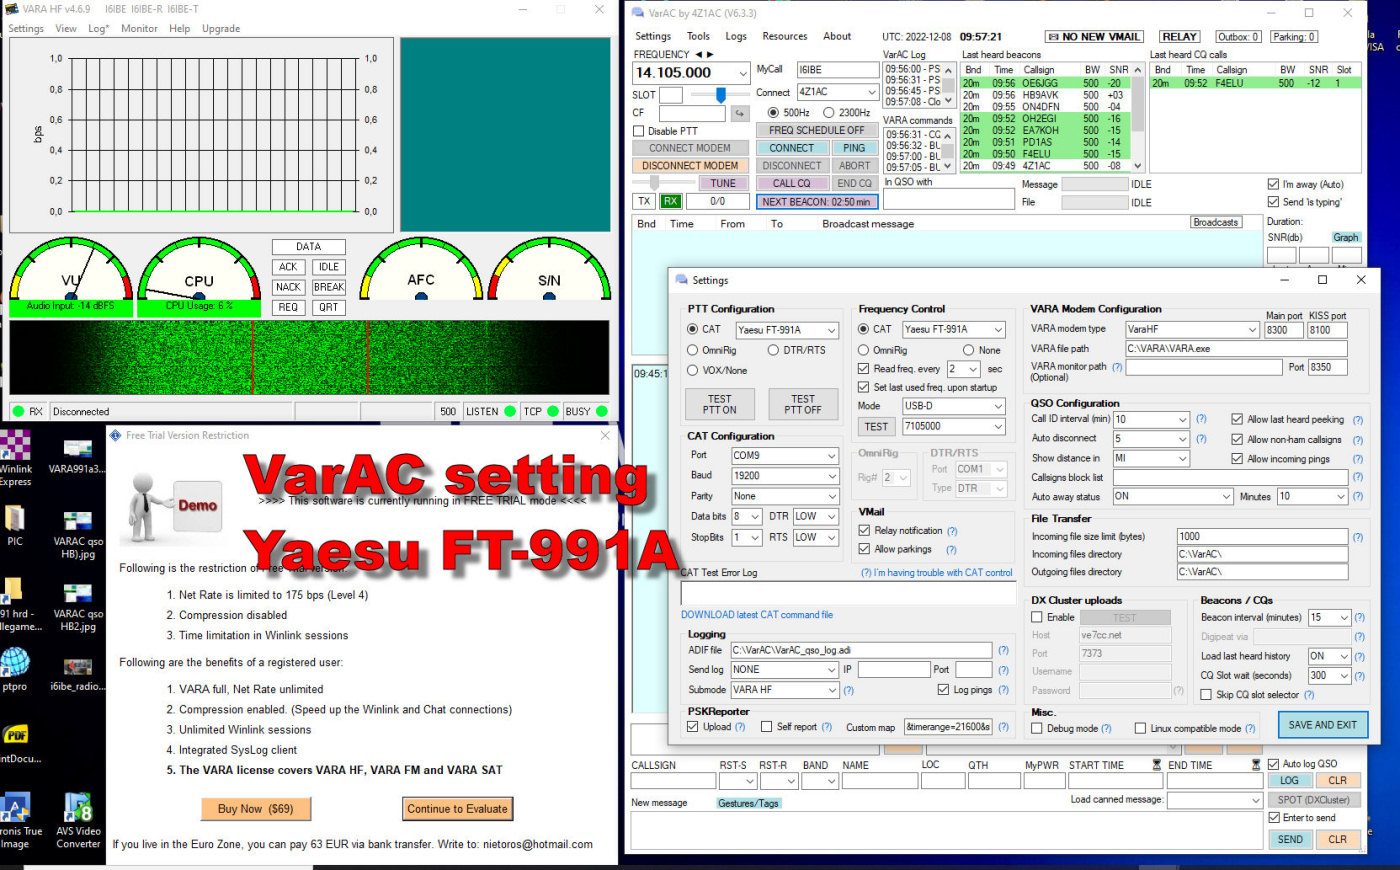Select OmniRig in Frequency Control

[x=864, y=350]
